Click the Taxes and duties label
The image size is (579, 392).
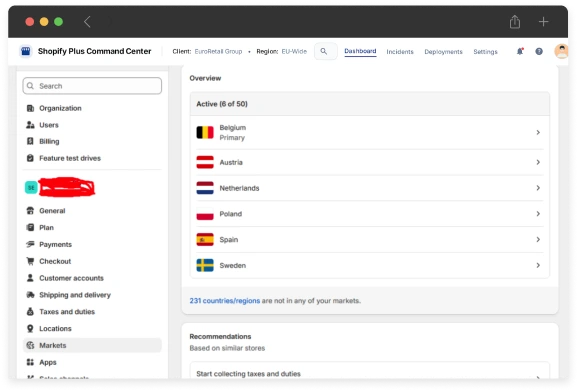(x=67, y=312)
